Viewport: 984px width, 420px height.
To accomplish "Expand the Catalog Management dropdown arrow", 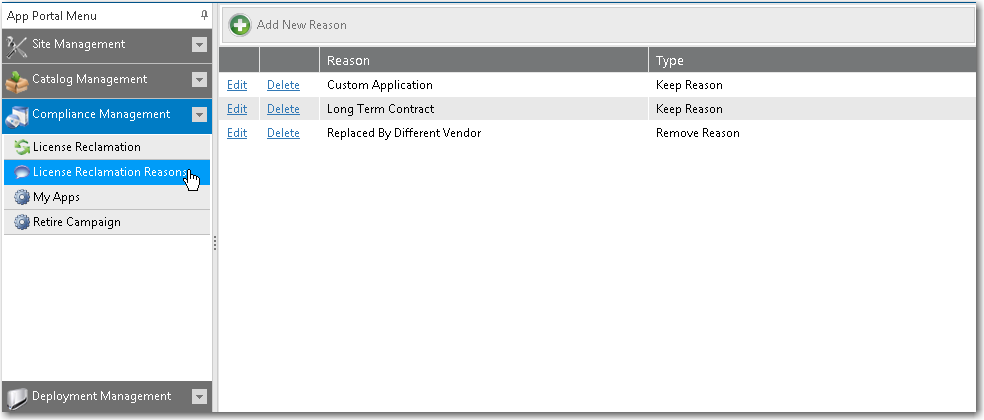I will pos(199,80).
